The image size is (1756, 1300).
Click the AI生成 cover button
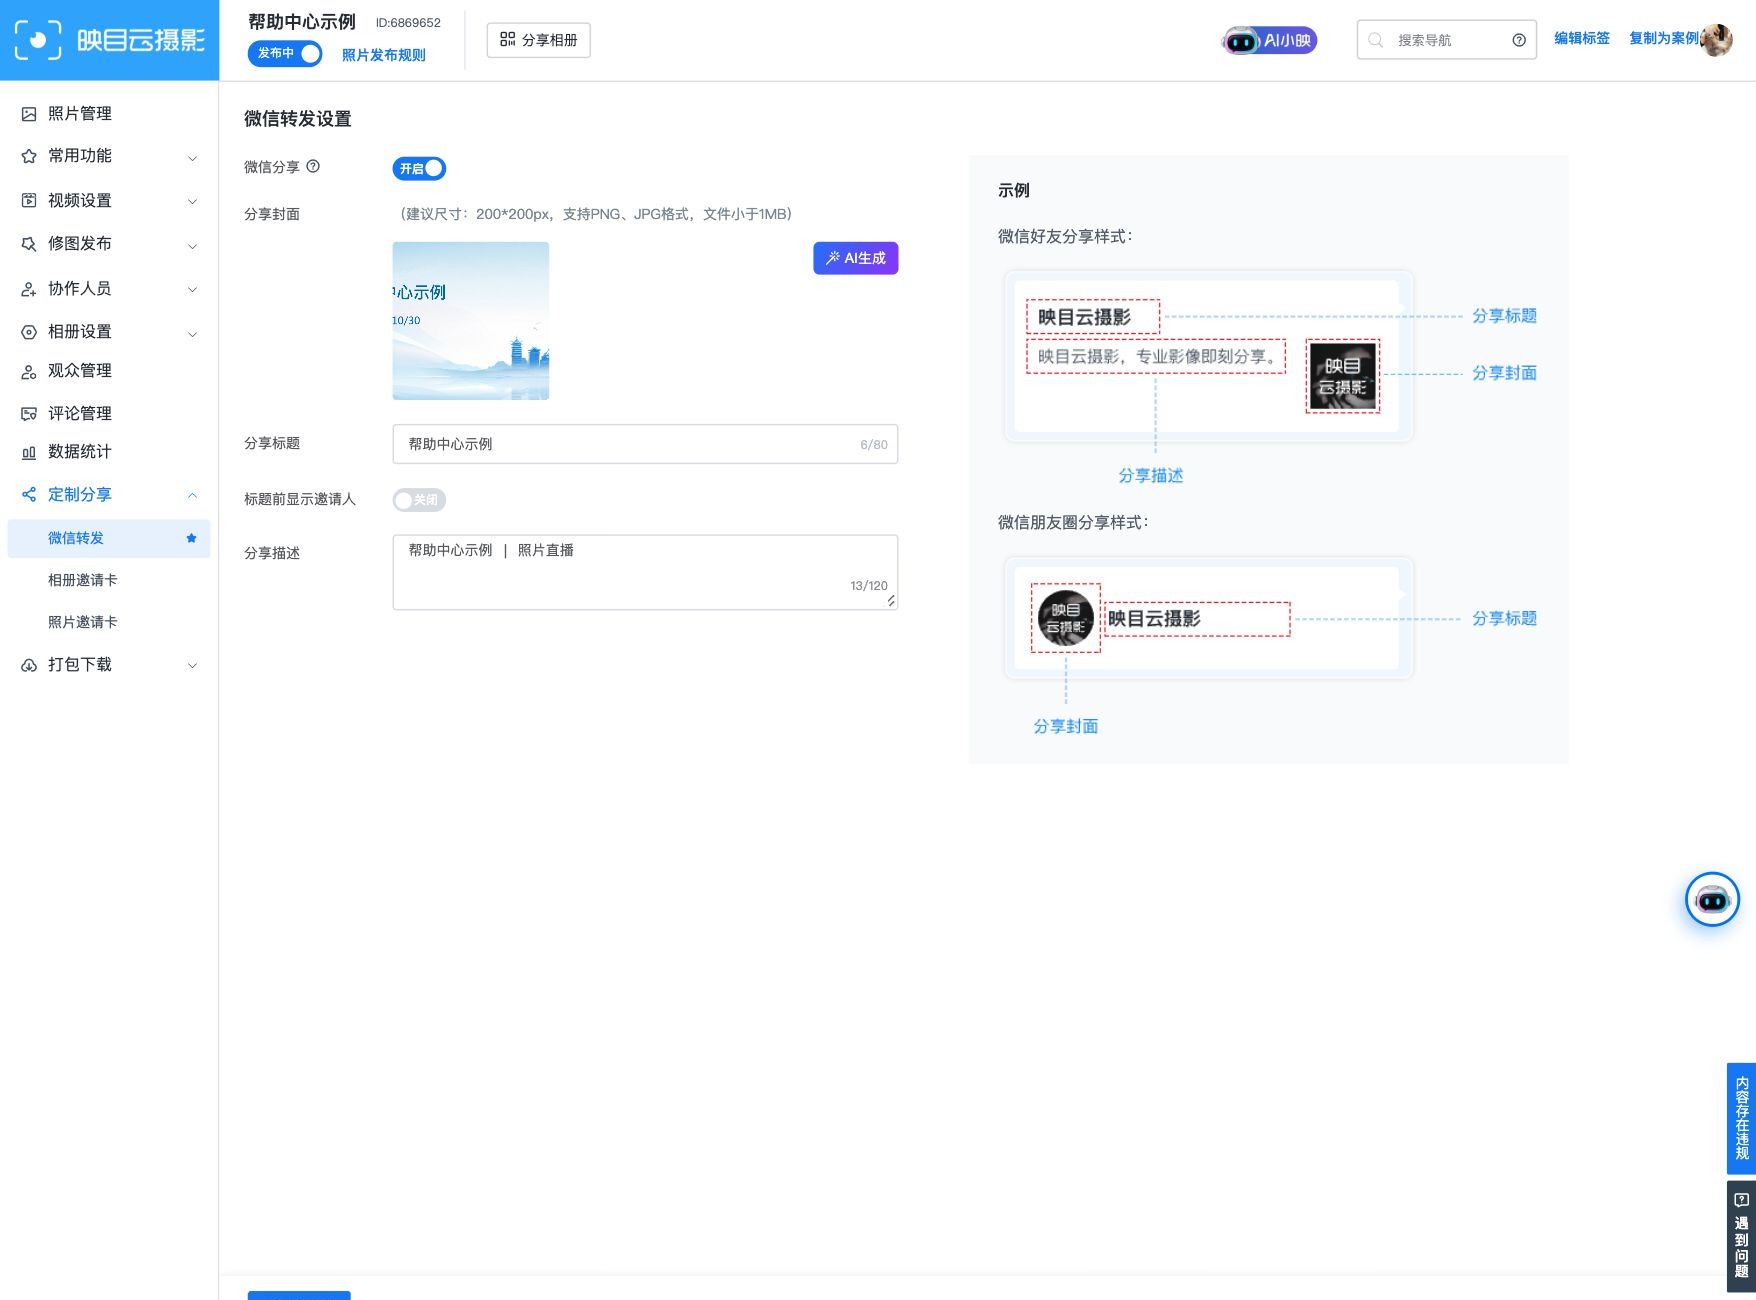(x=856, y=258)
